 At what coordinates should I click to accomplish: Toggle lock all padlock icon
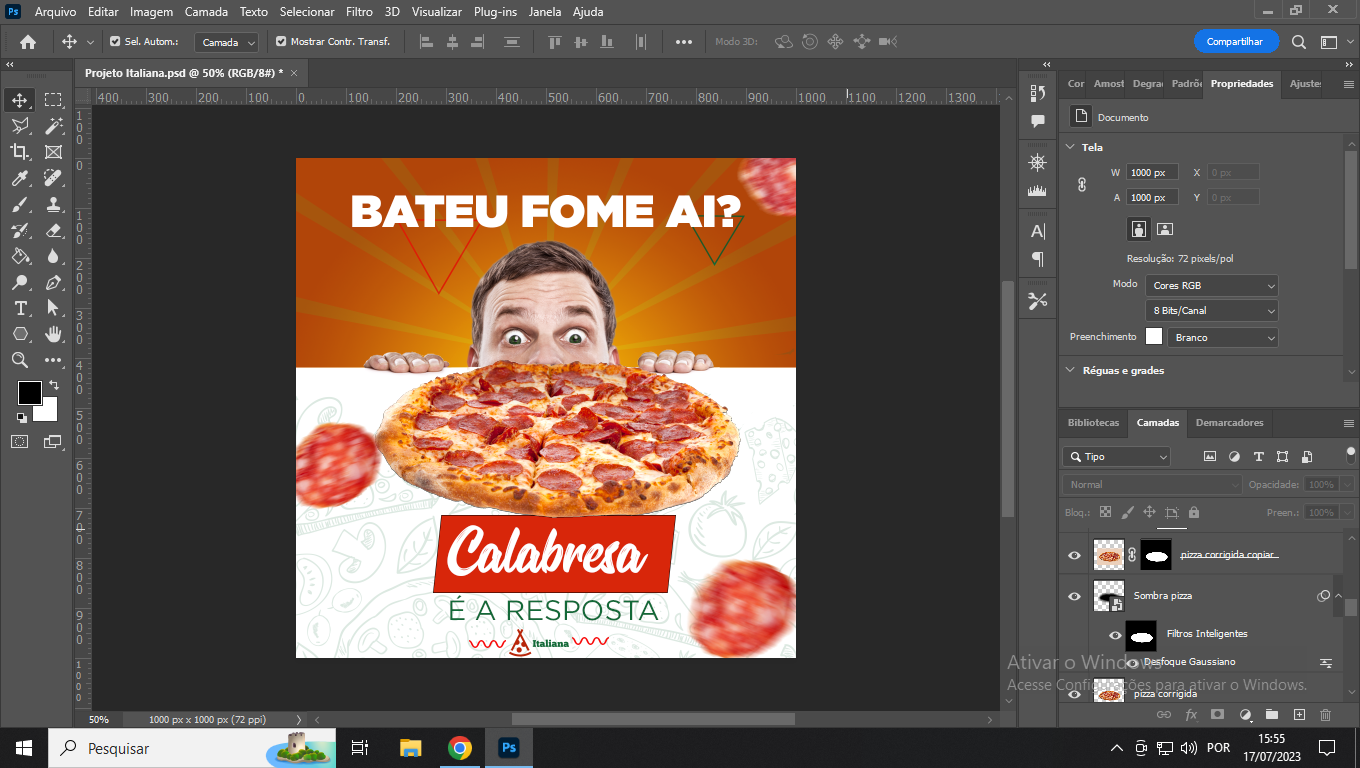(1194, 512)
